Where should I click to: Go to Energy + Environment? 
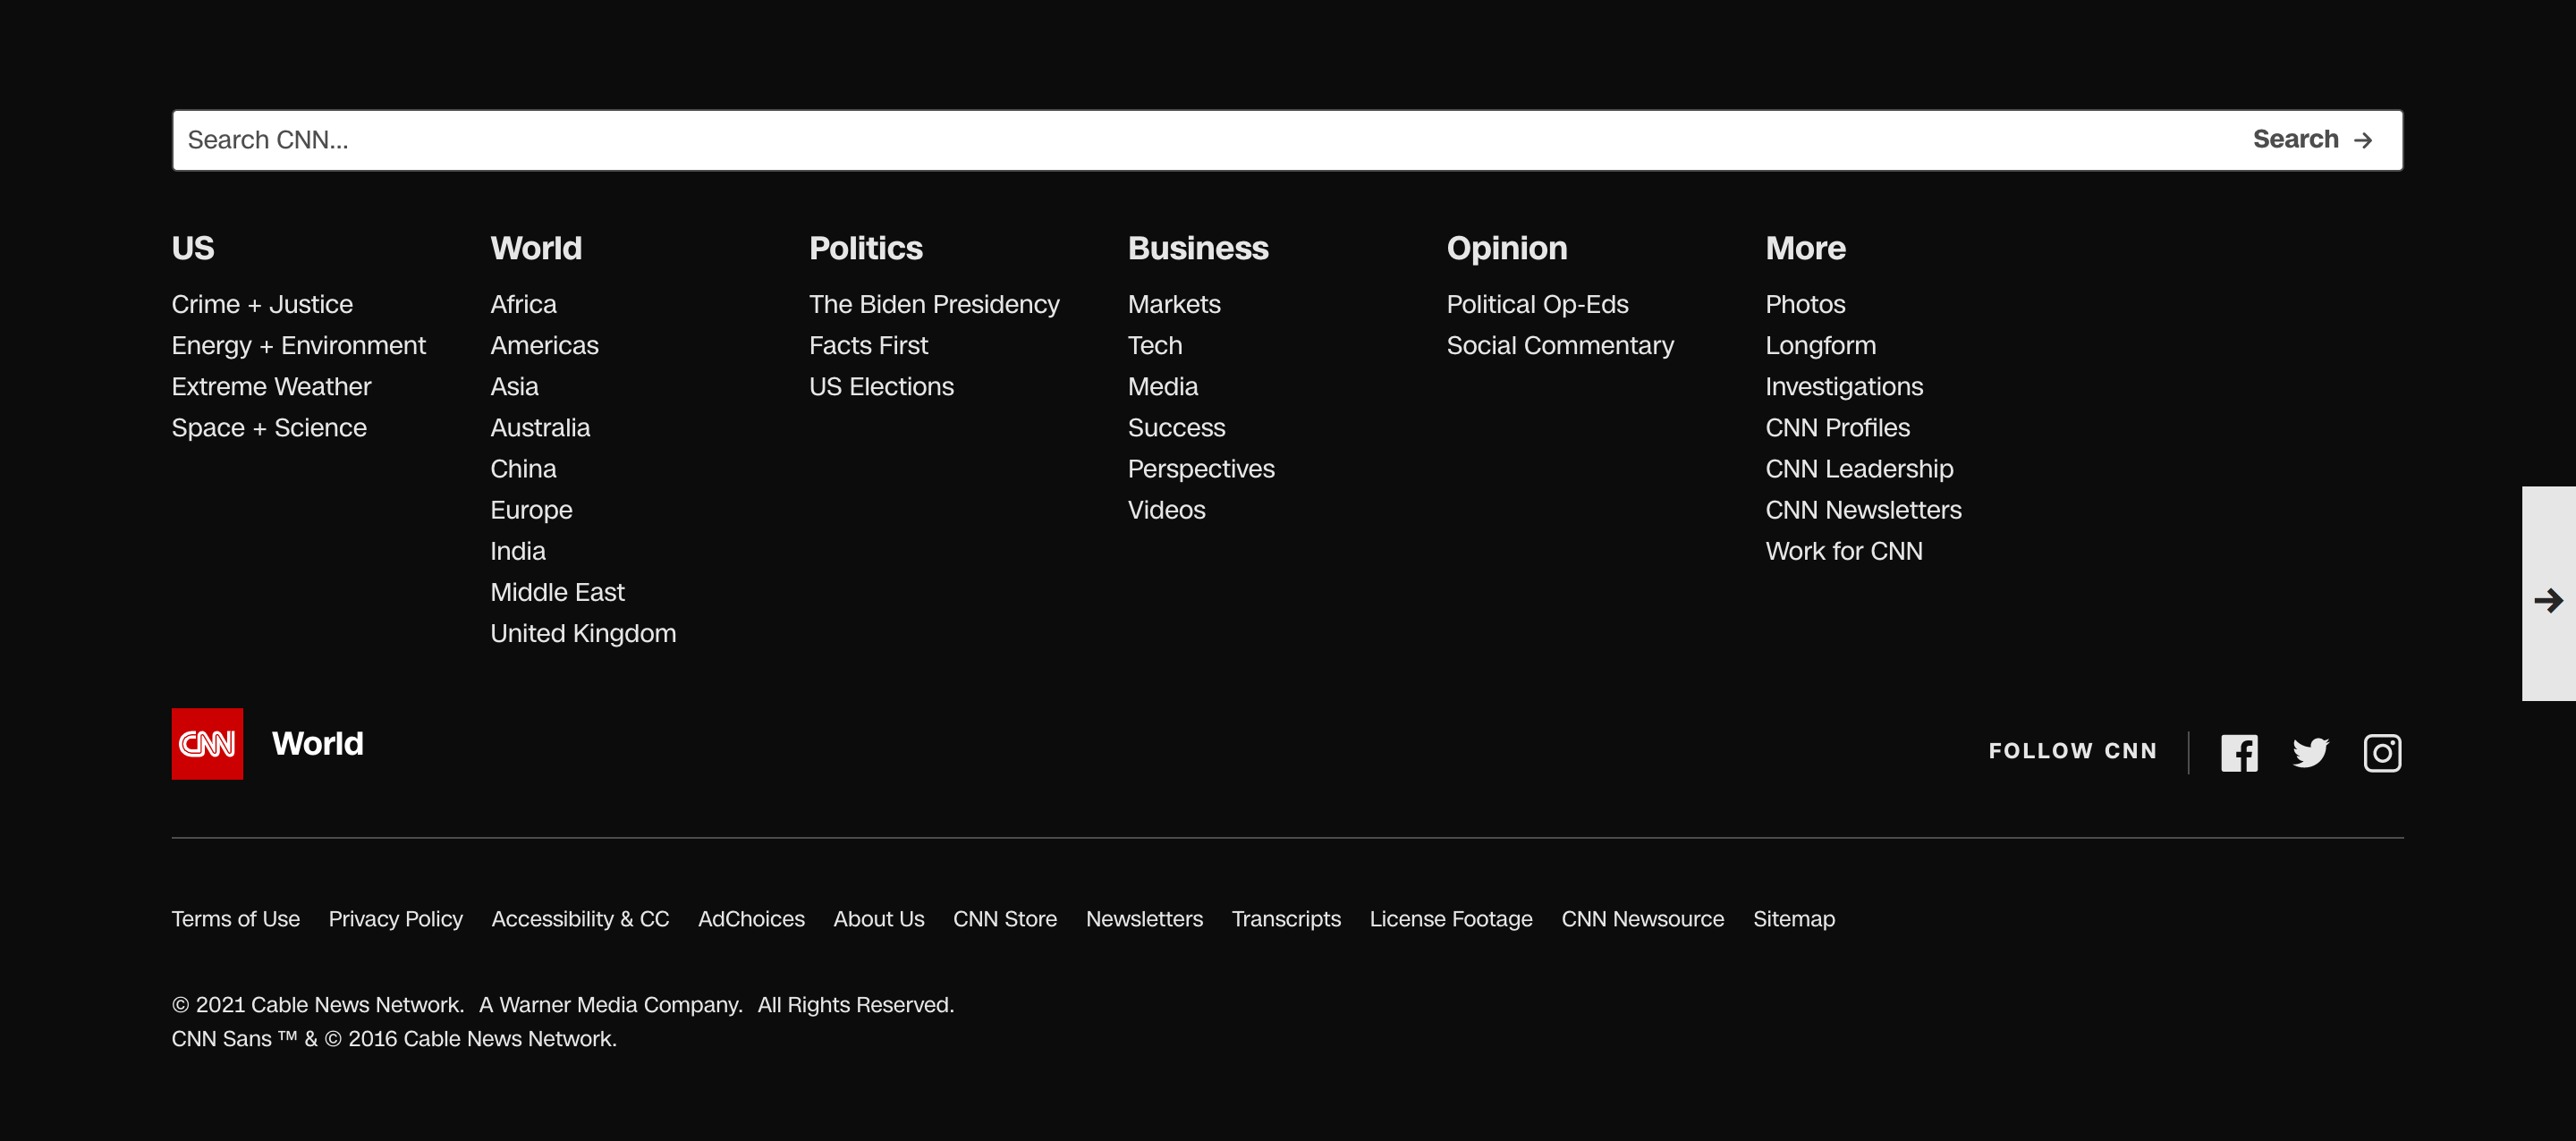(x=299, y=345)
